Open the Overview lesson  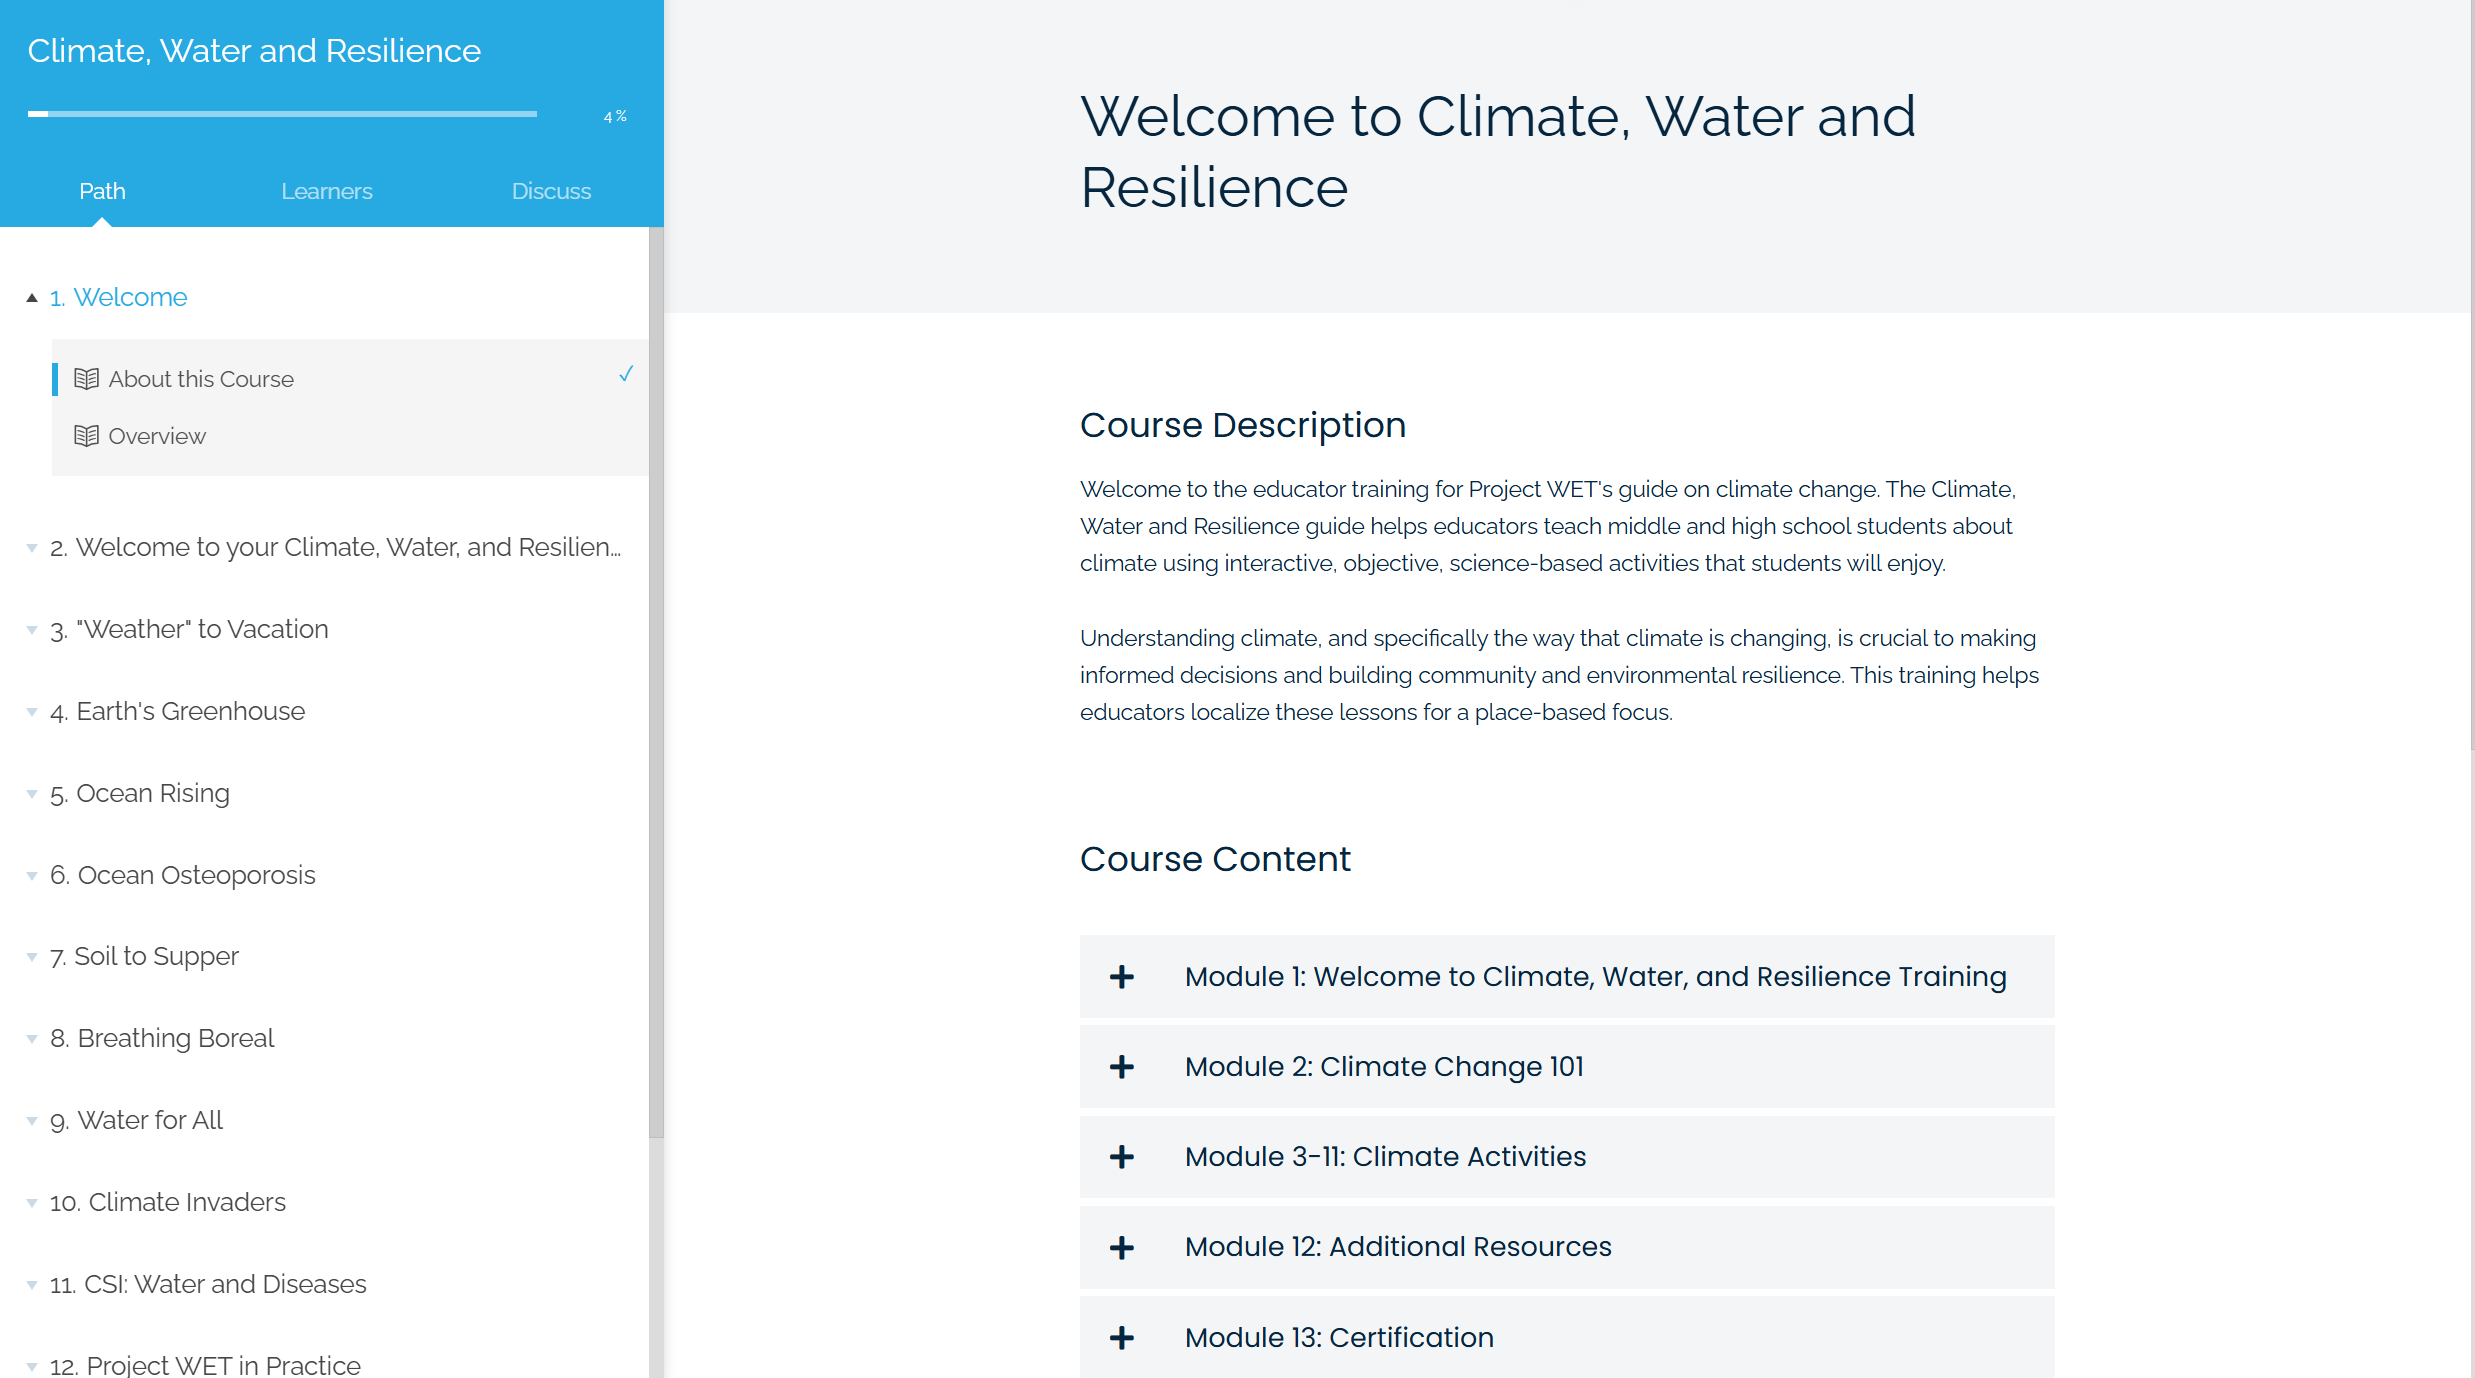pyautogui.click(x=157, y=436)
